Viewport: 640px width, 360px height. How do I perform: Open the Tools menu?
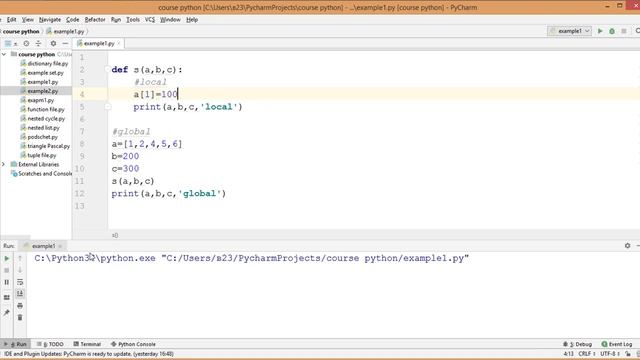point(133,20)
